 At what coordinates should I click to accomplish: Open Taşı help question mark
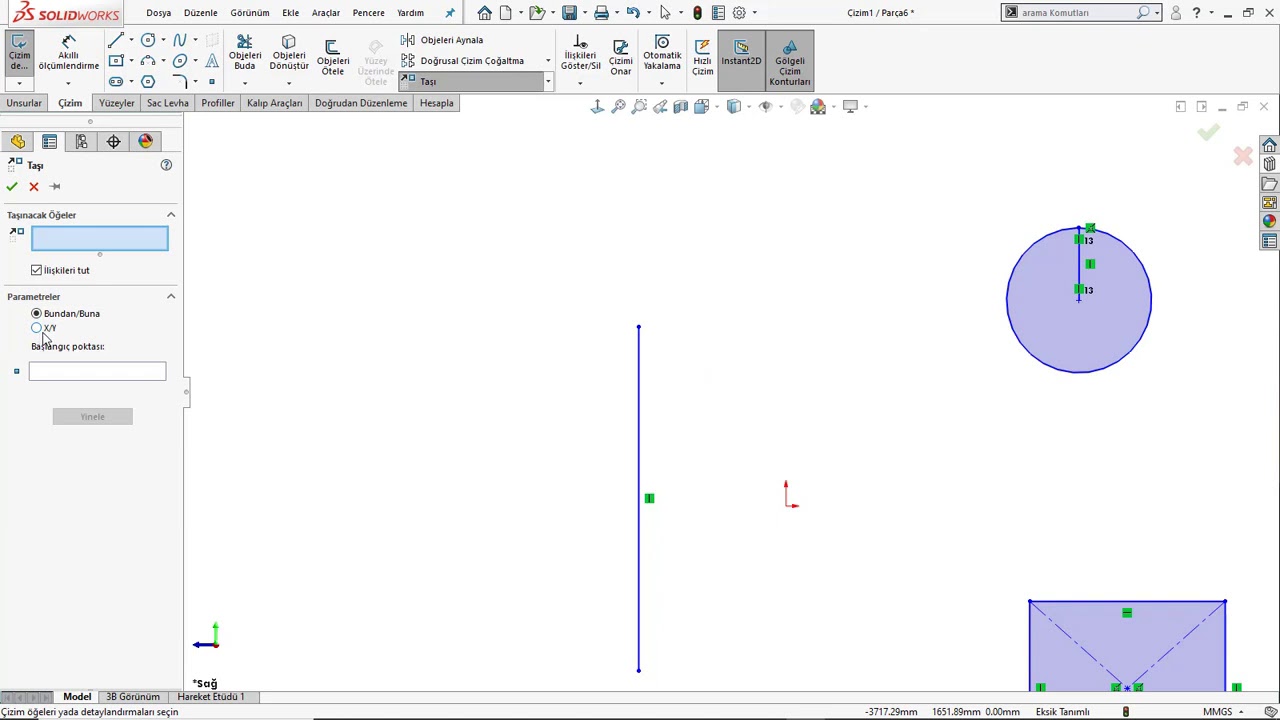[166, 165]
